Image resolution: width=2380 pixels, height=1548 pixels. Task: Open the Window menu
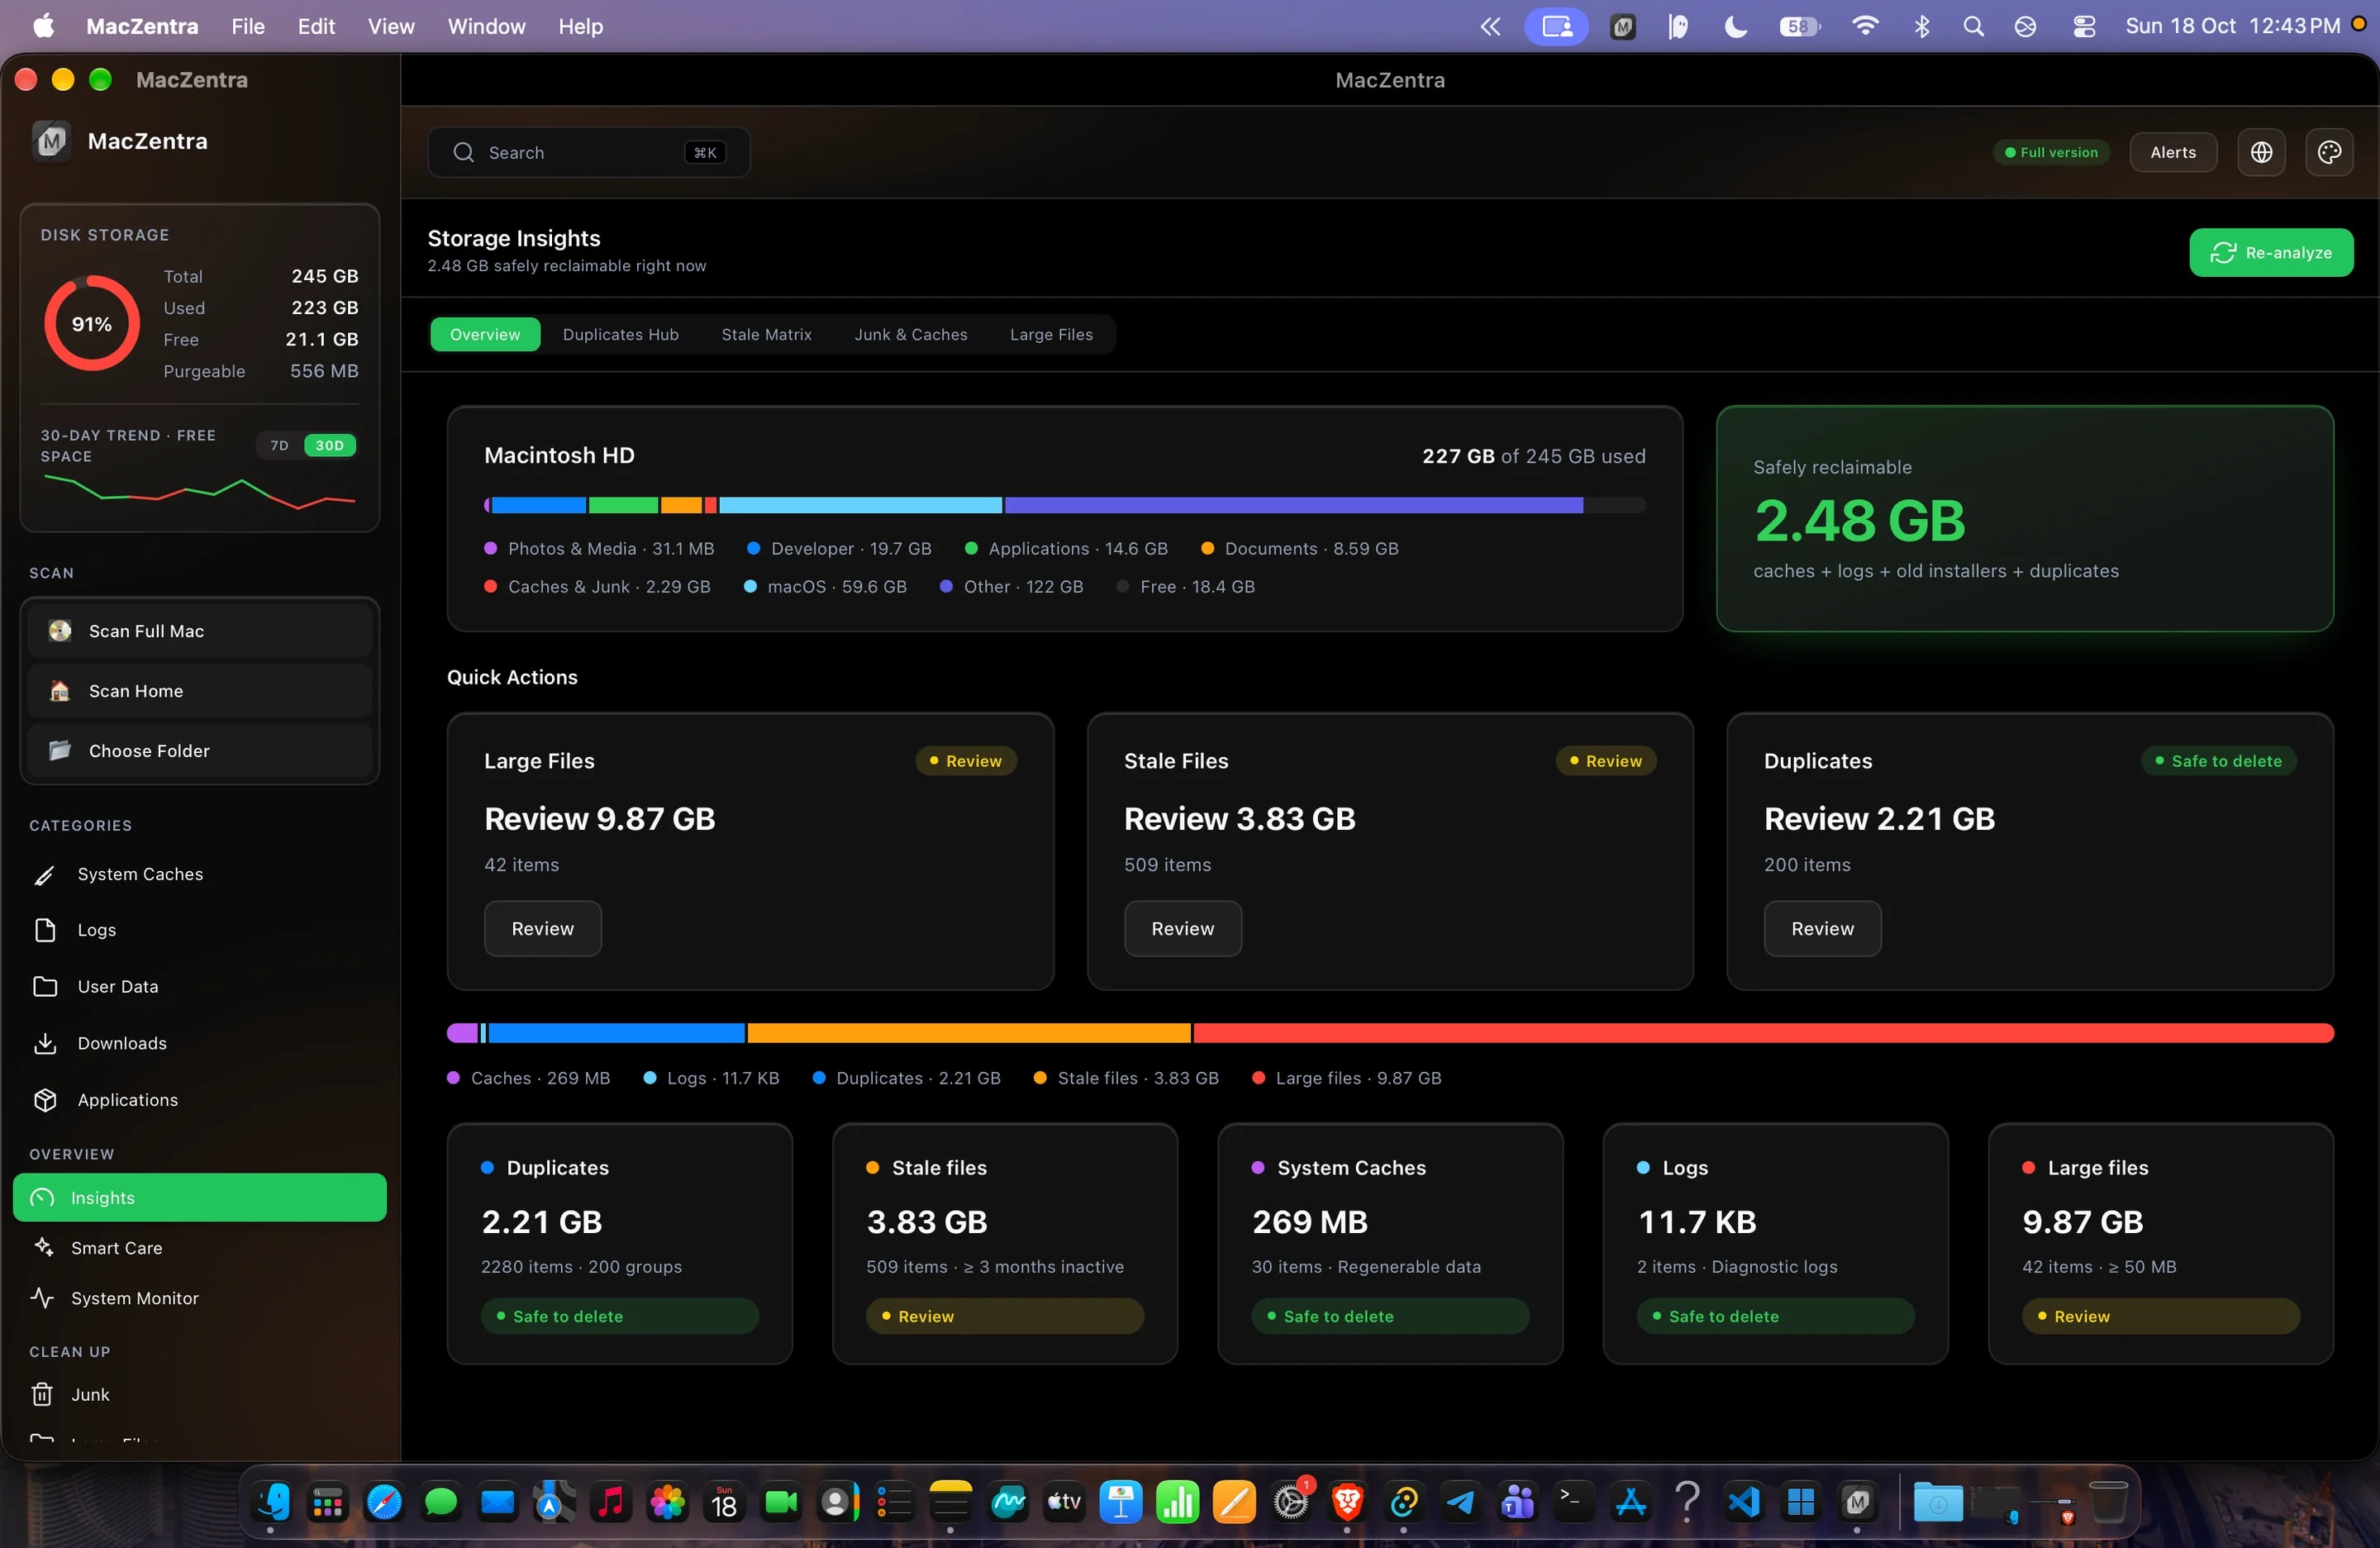pyautogui.click(x=486, y=26)
